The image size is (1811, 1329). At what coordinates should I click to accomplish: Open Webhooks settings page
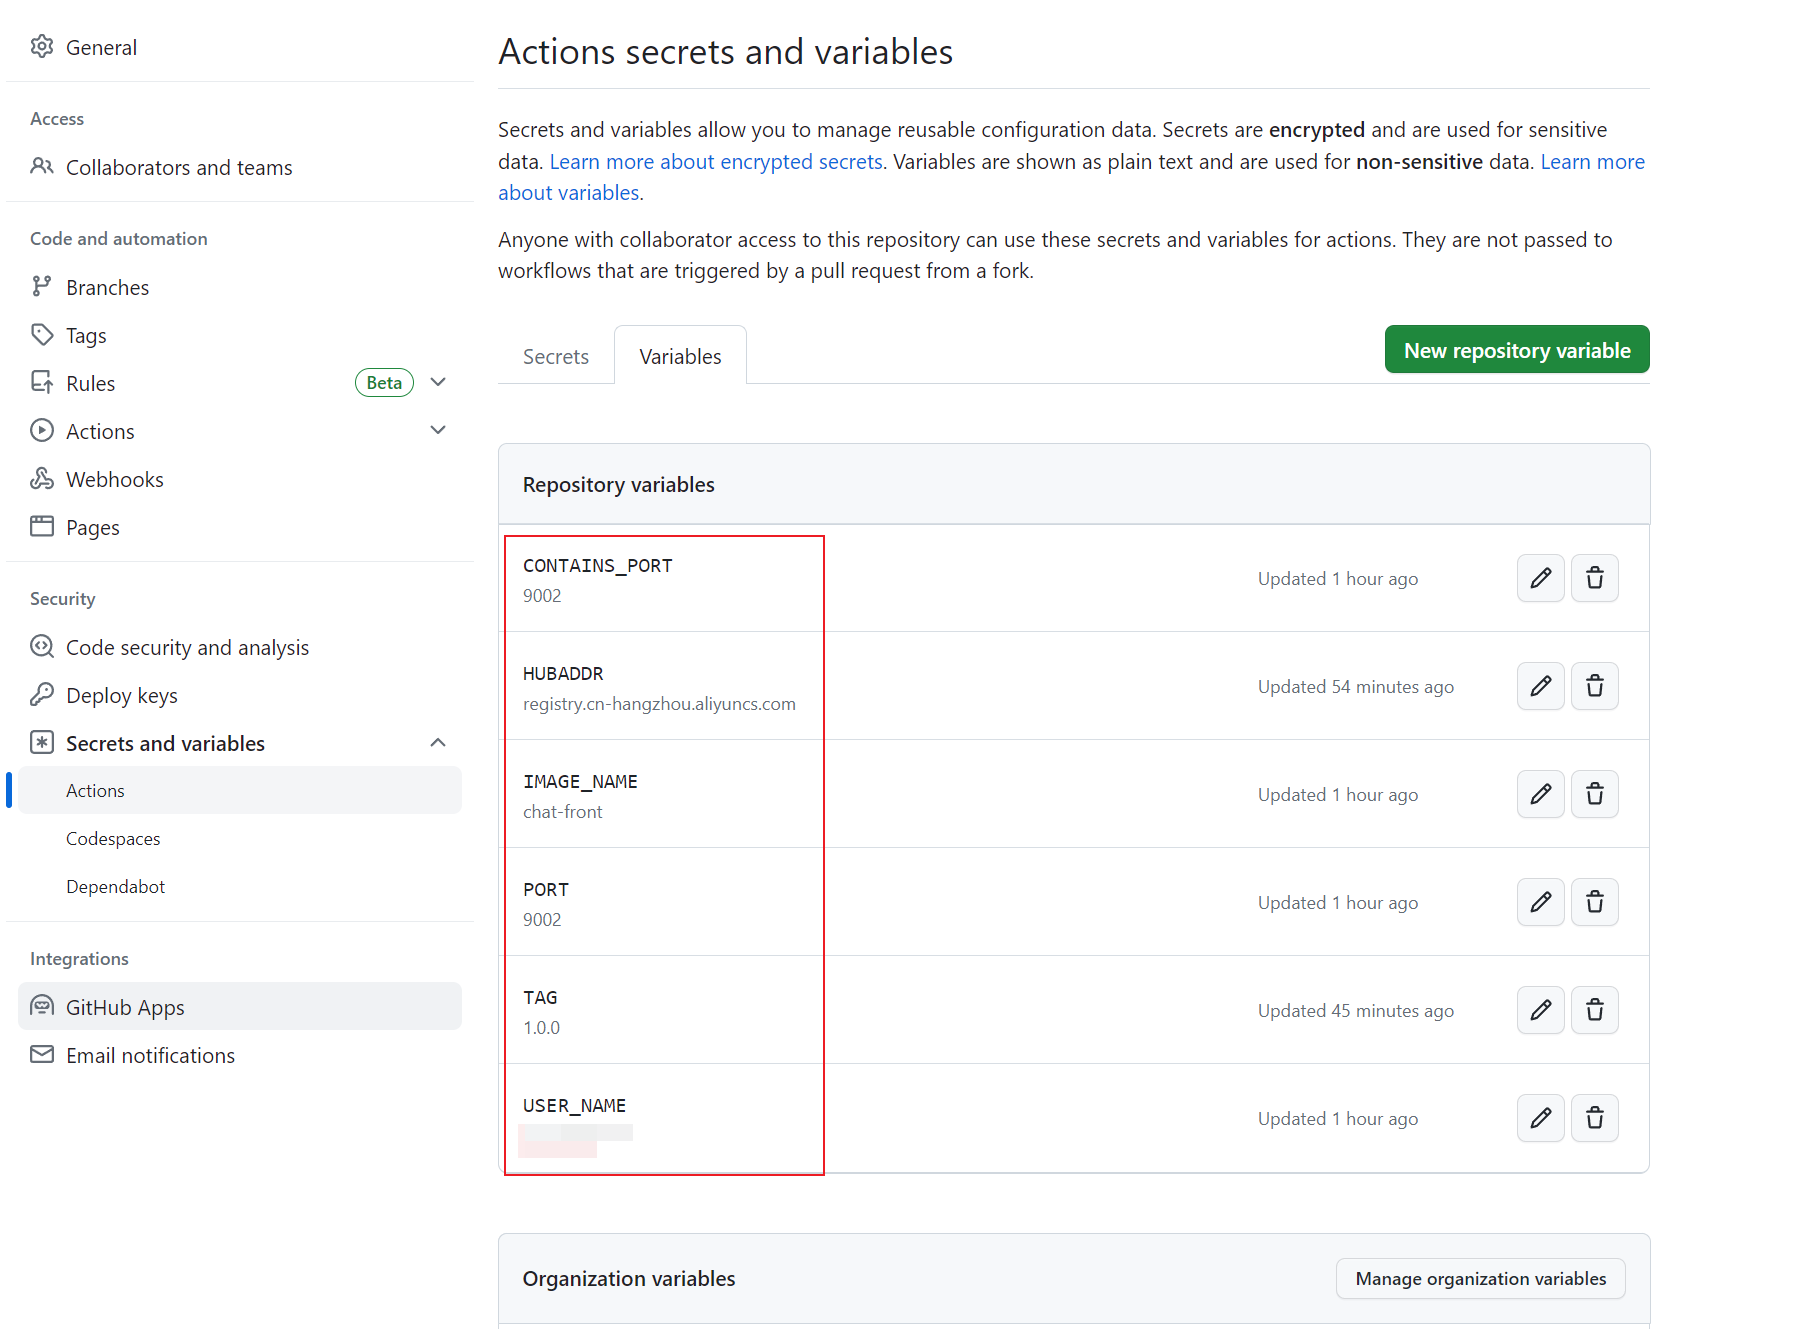(240, 479)
